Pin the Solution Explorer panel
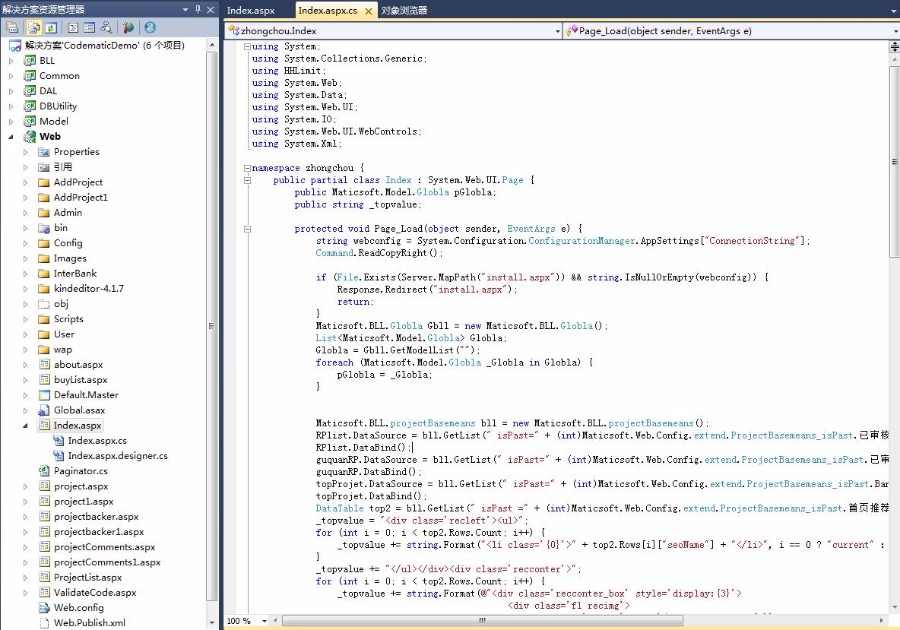 197,9
